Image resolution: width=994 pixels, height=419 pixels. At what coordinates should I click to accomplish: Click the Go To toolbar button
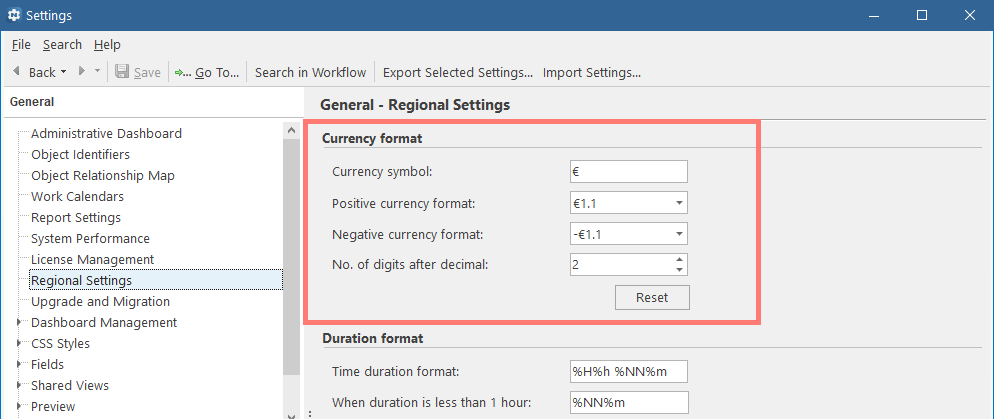tap(207, 72)
